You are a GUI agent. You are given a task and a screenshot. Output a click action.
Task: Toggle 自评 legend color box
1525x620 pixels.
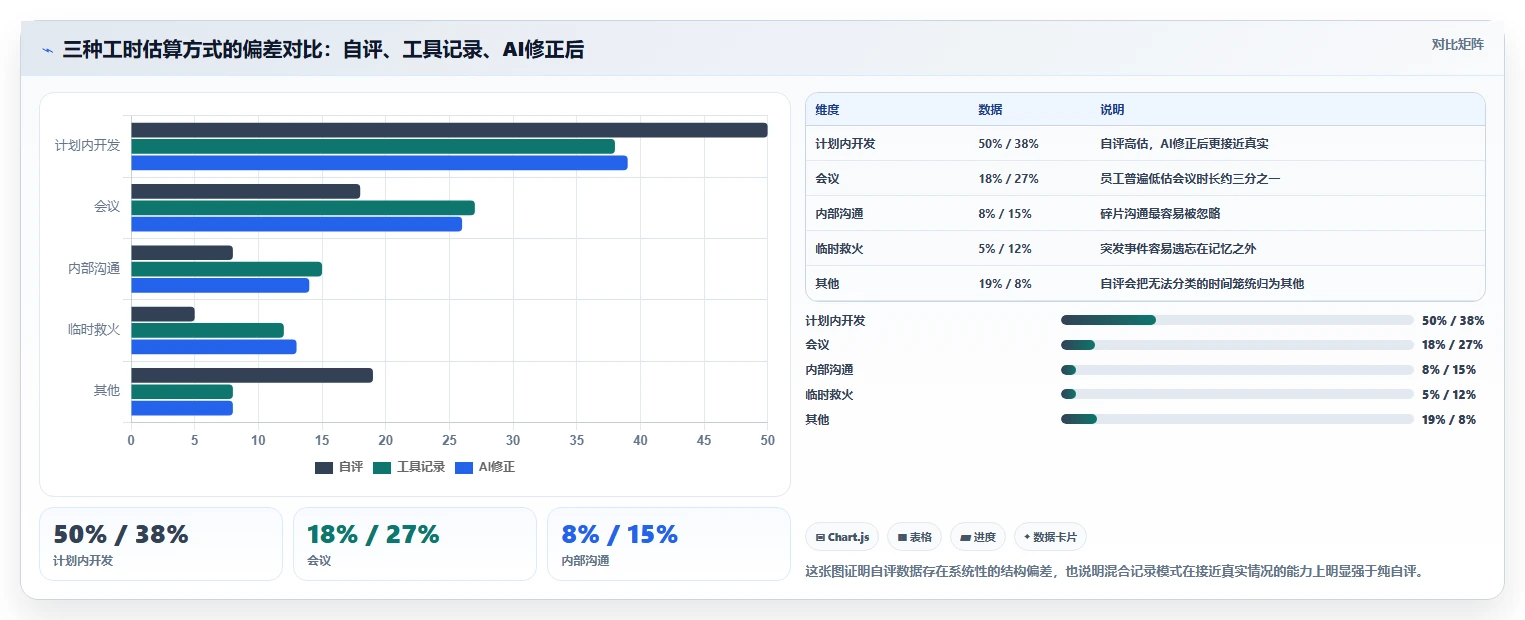pos(324,467)
